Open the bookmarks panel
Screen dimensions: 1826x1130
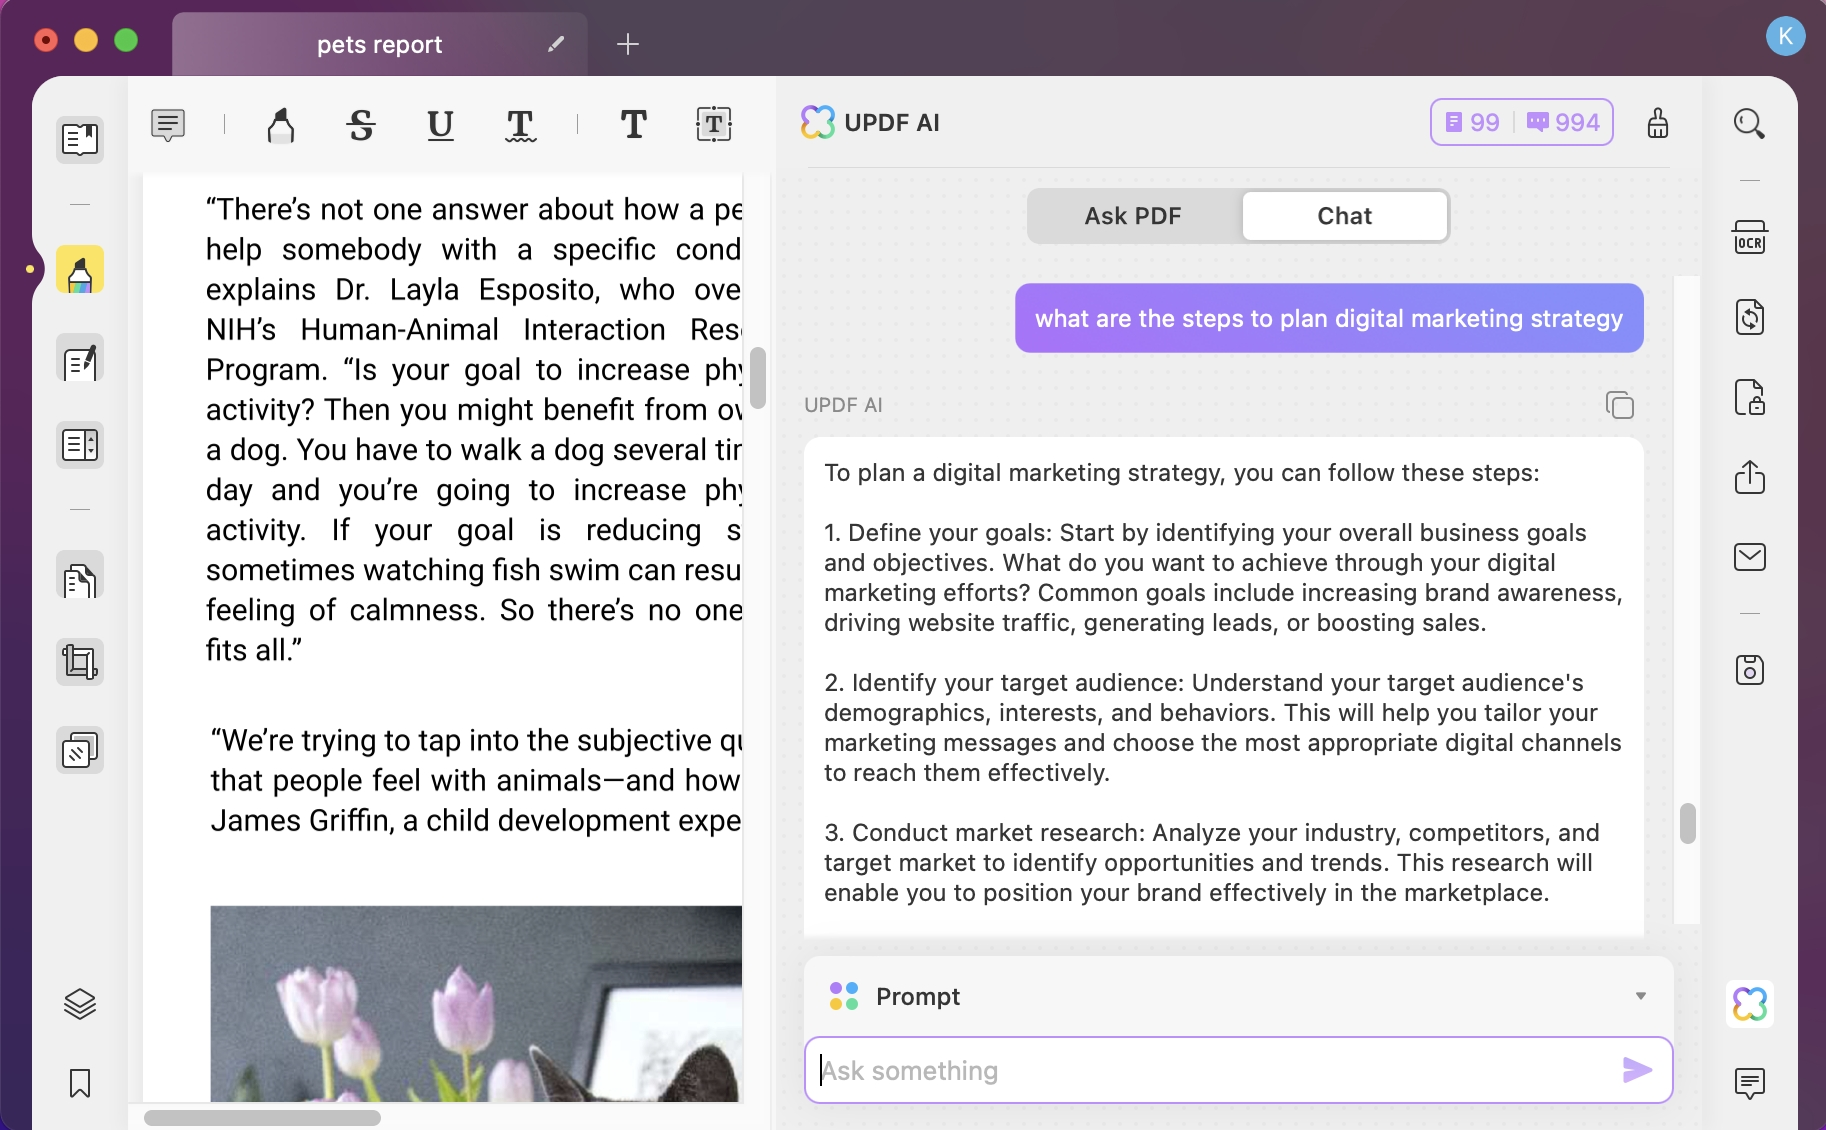[x=80, y=1084]
